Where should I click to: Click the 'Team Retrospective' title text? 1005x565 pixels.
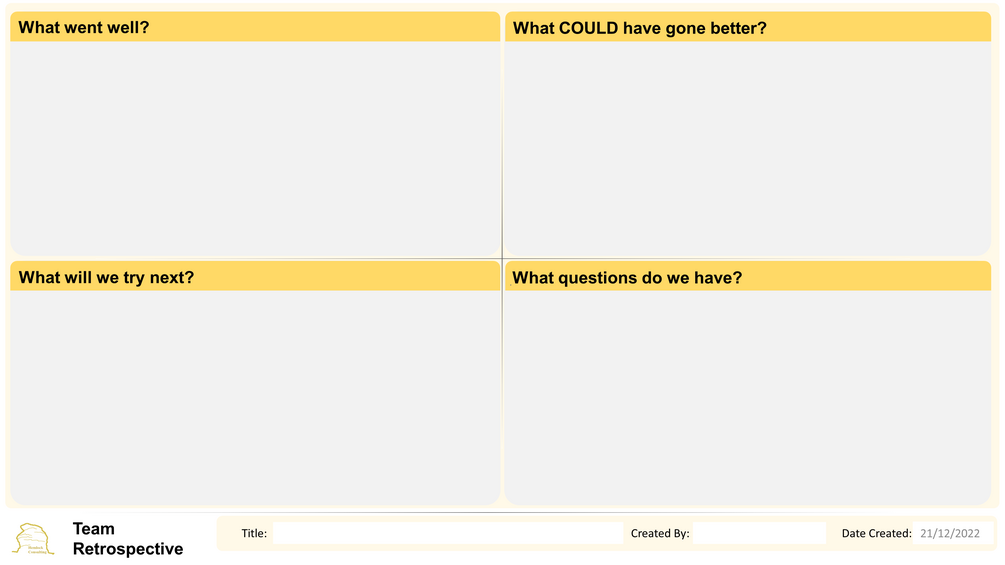(x=127, y=539)
